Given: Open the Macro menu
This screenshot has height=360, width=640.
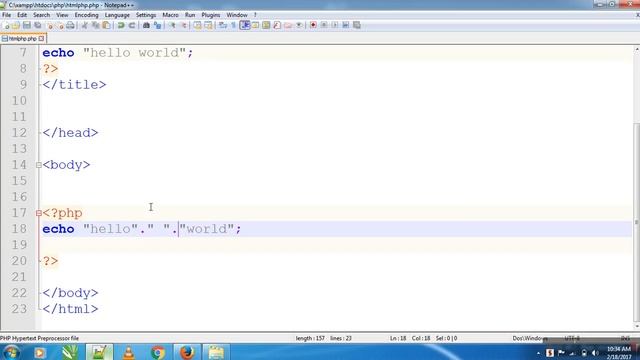Looking at the screenshot, I should [170, 15].
